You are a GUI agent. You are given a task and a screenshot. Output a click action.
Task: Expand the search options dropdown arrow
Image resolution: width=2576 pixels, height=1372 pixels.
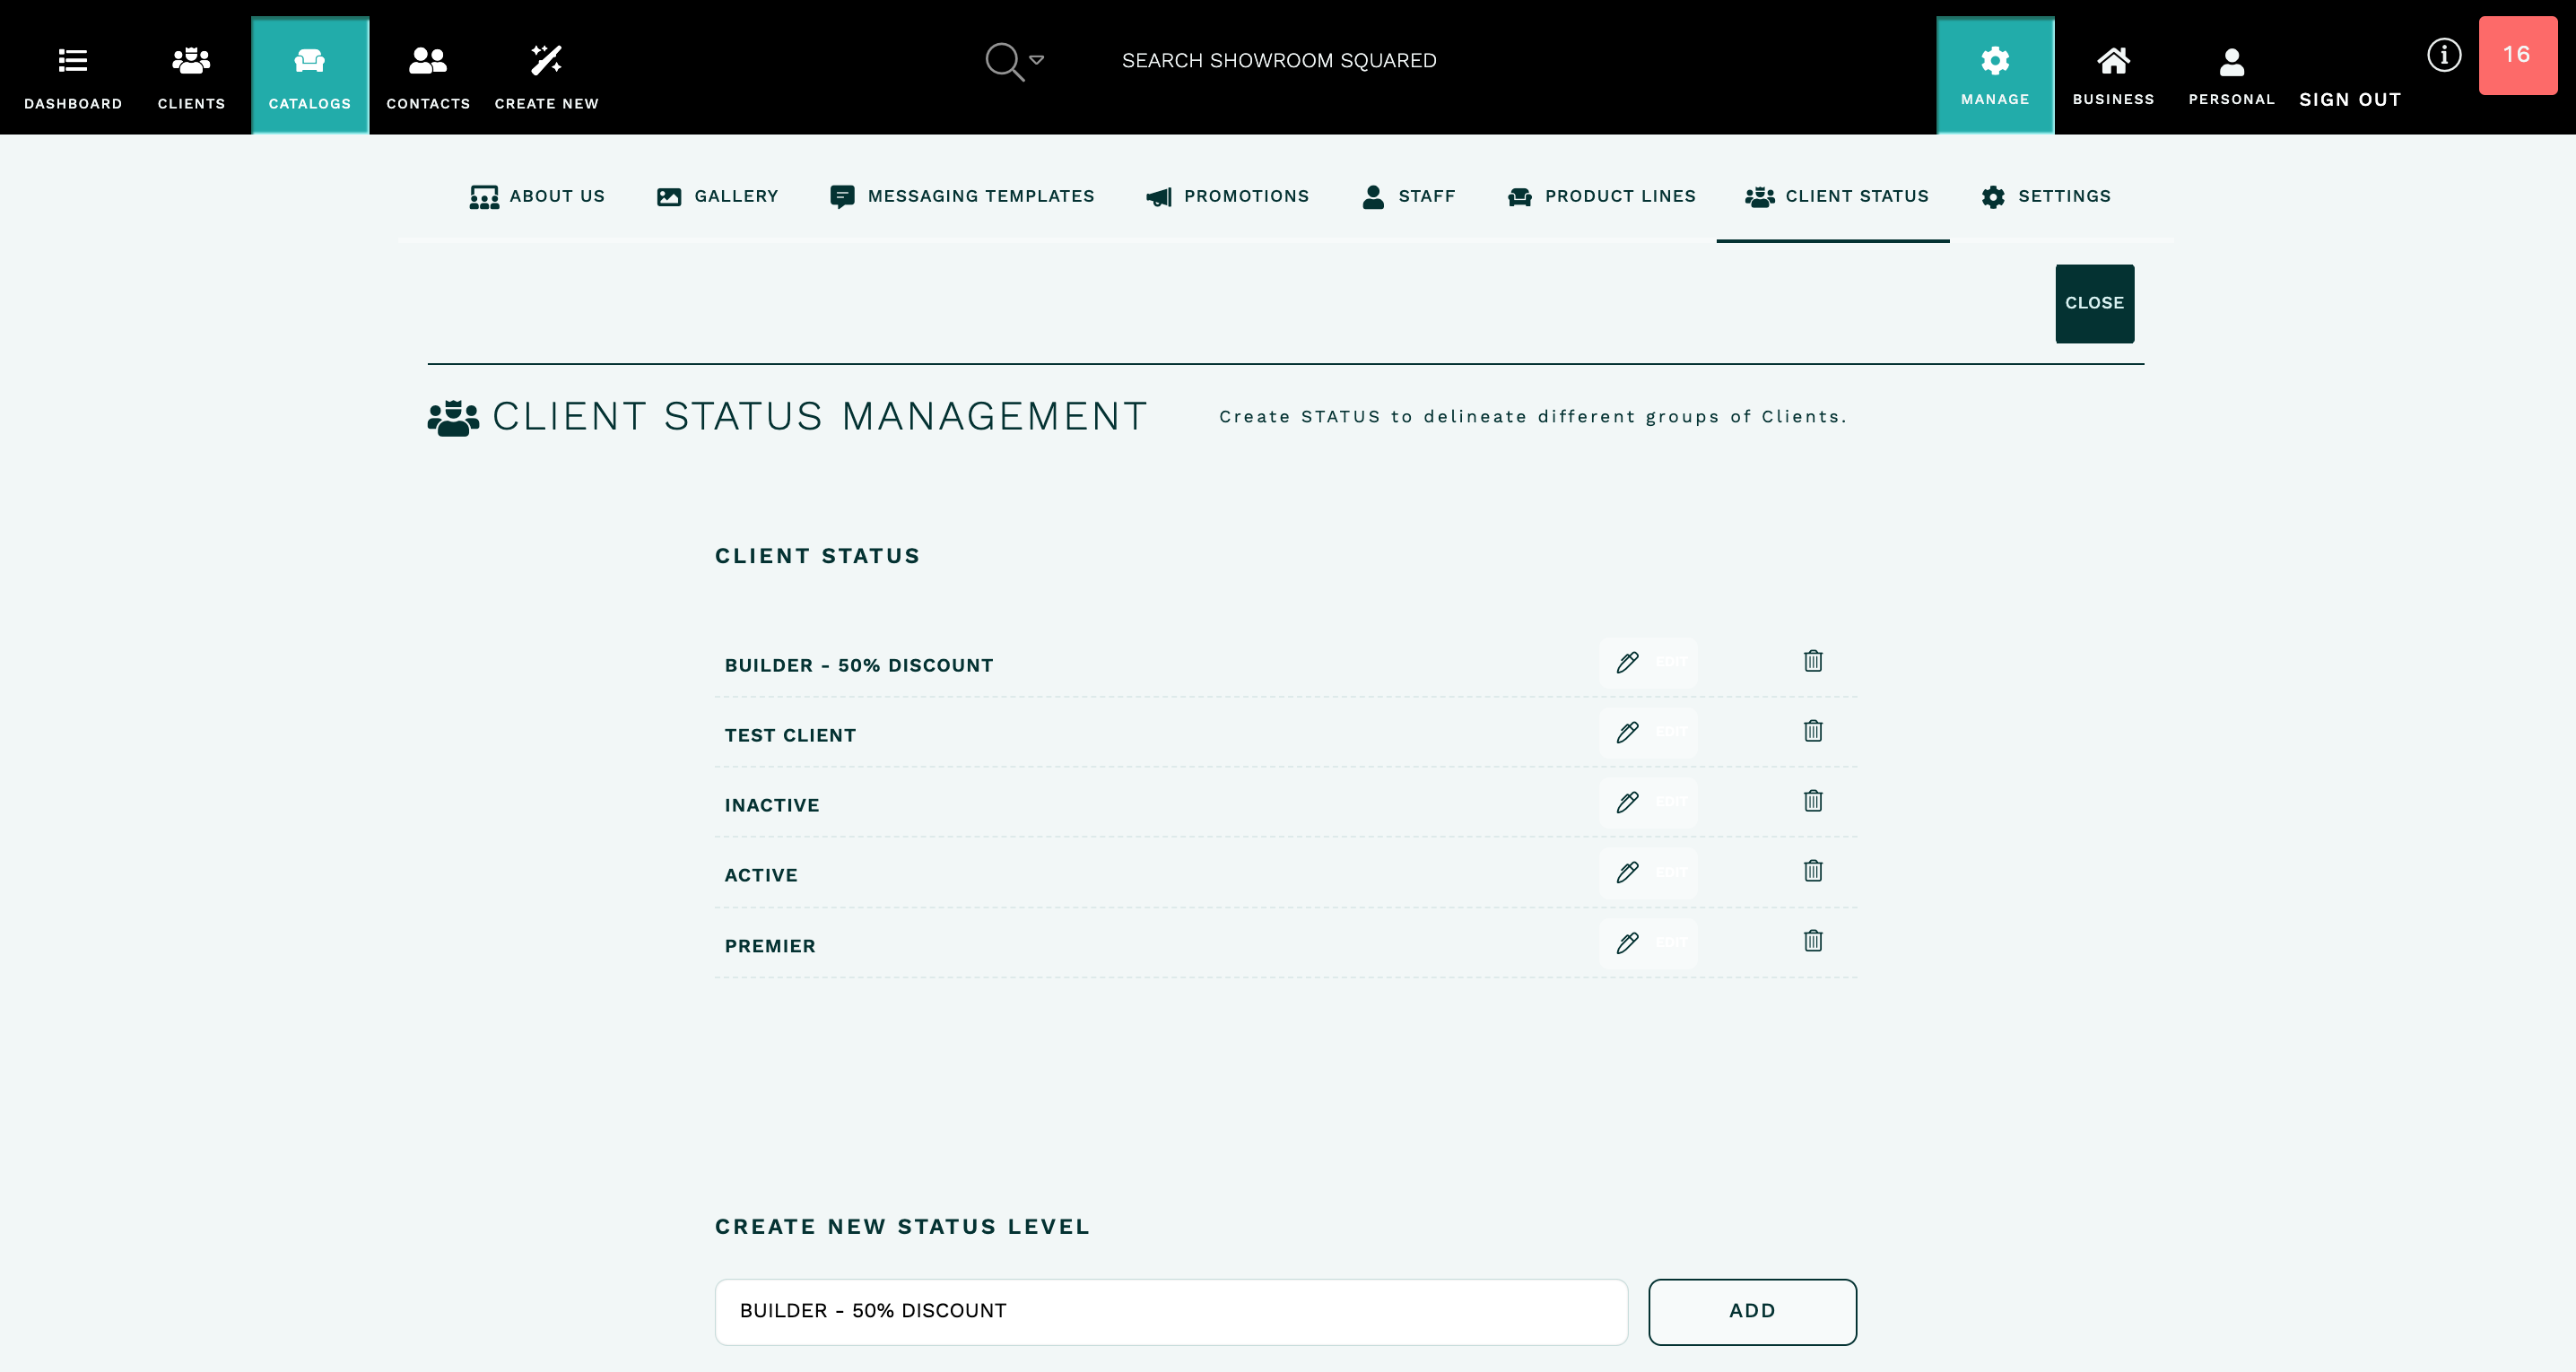tap(1038, 60)
